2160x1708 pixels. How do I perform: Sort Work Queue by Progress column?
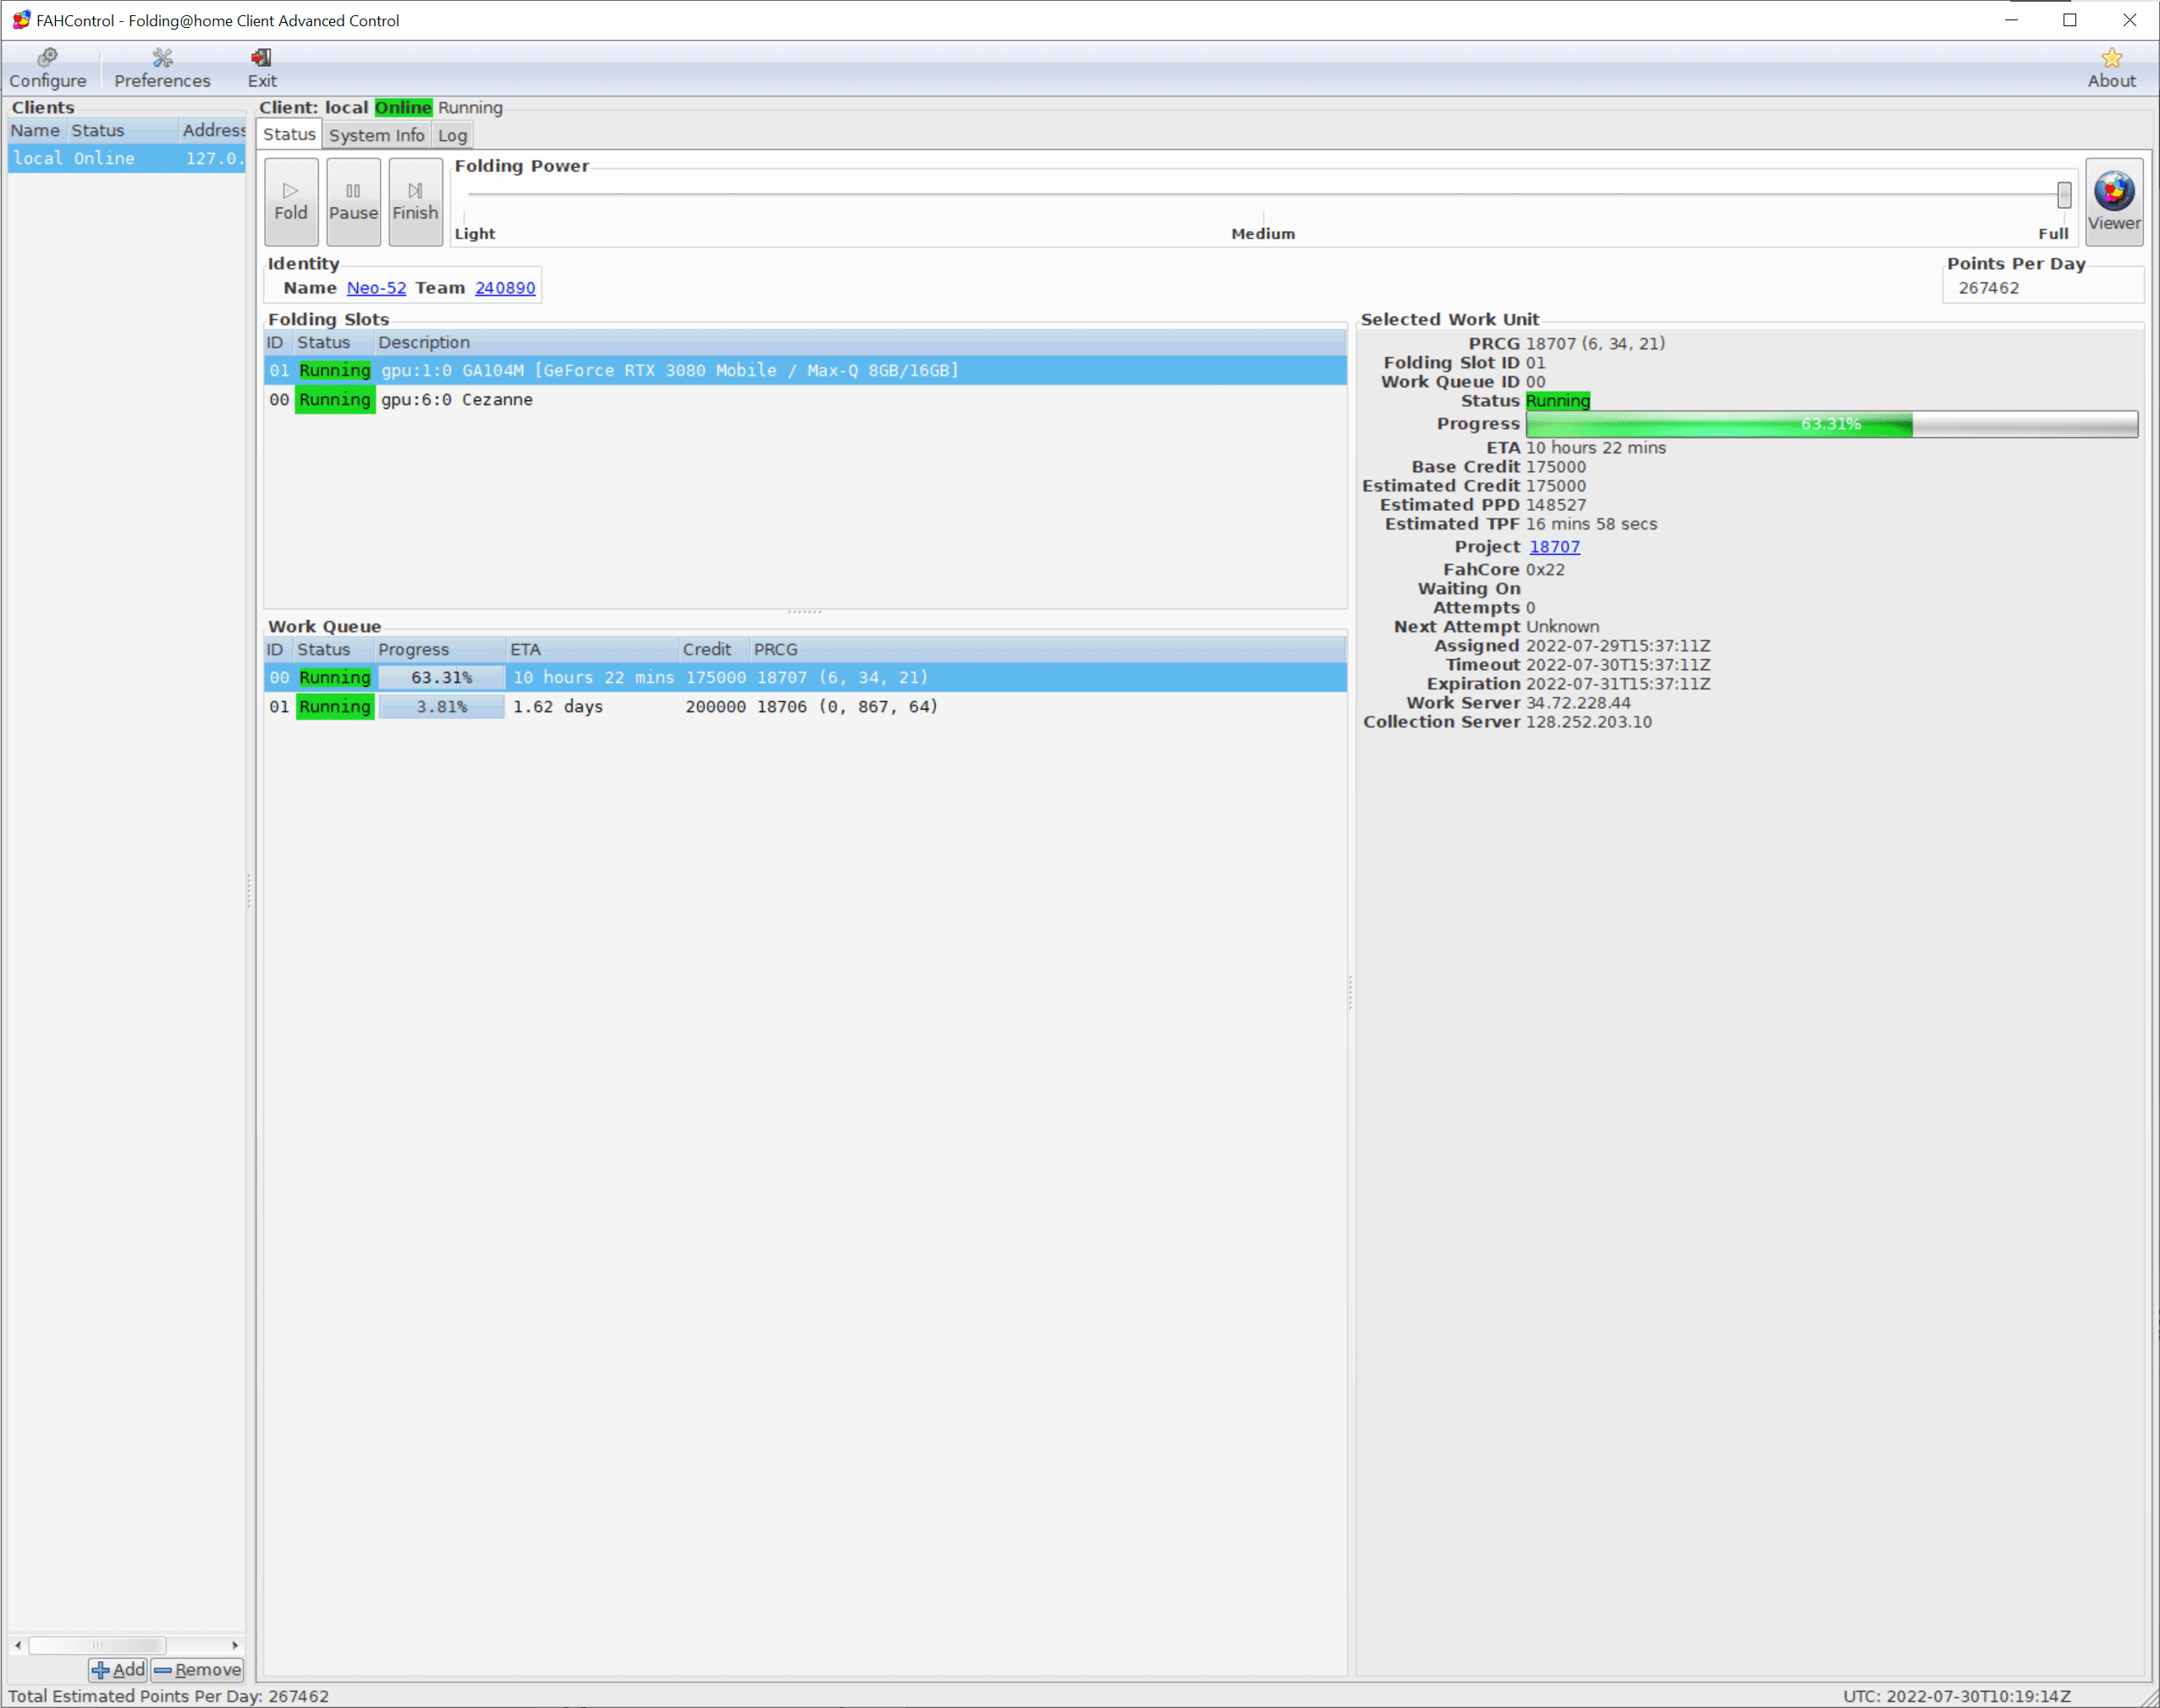[440, 649]
